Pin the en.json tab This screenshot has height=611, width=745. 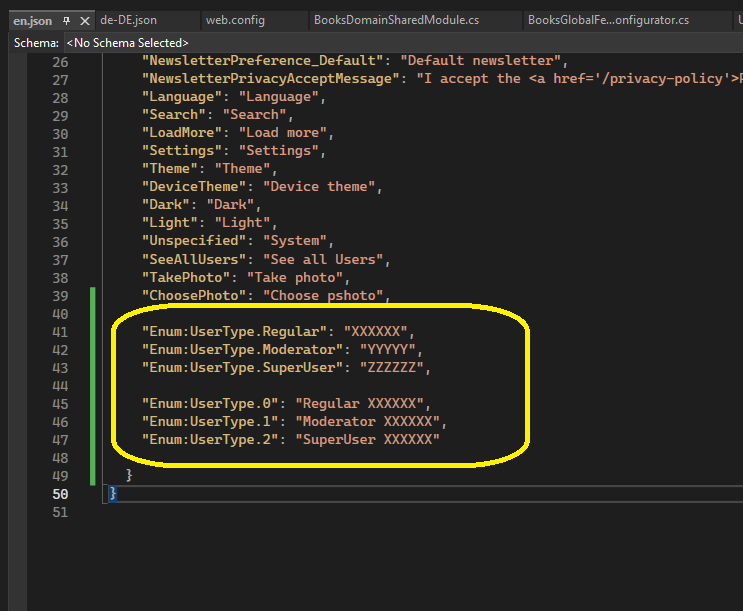point(67,20)
